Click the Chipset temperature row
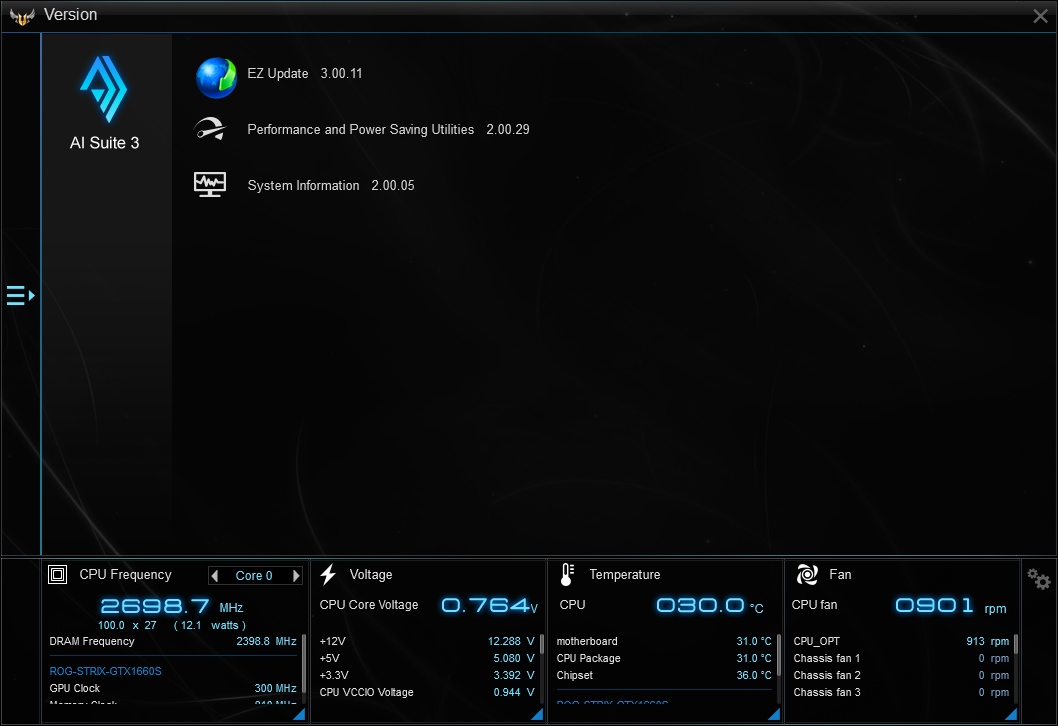 (x=664, y=675)
